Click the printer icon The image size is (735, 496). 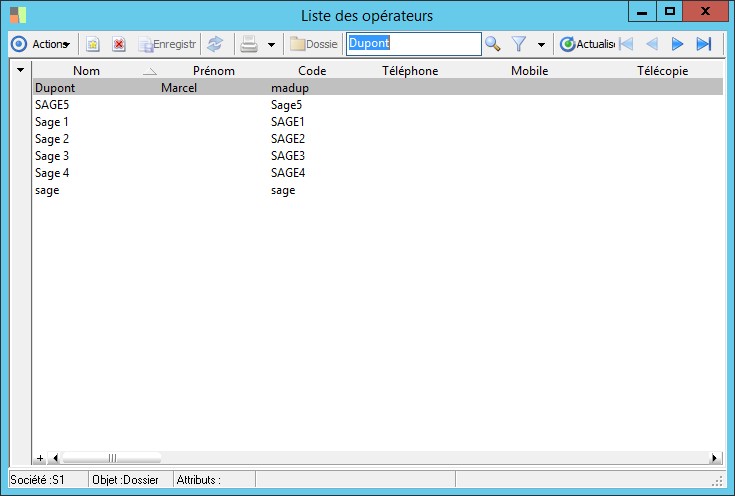pyautogui.click(x=249, y=44)
